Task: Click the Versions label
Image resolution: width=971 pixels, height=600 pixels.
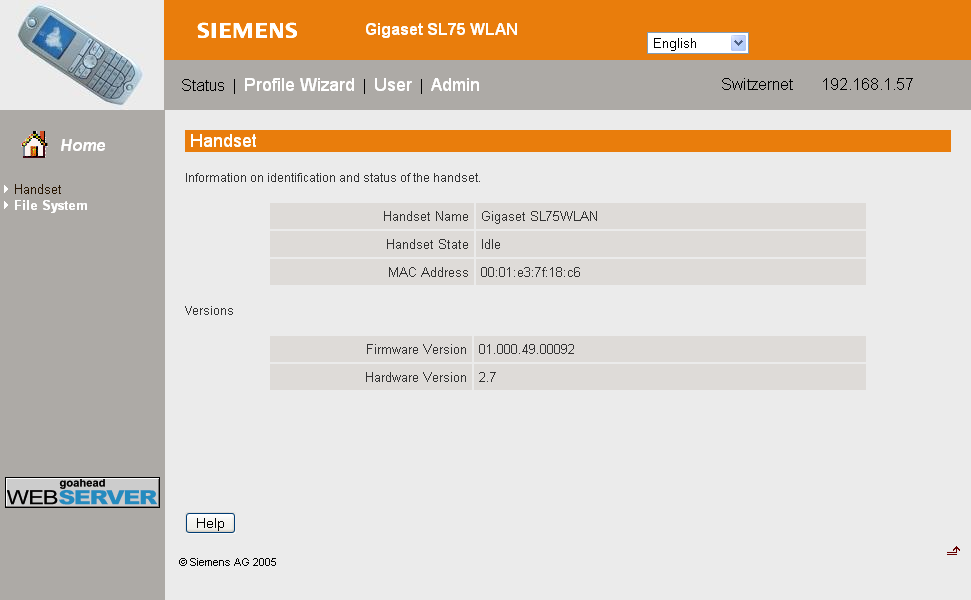Action: tap(209, 311)
